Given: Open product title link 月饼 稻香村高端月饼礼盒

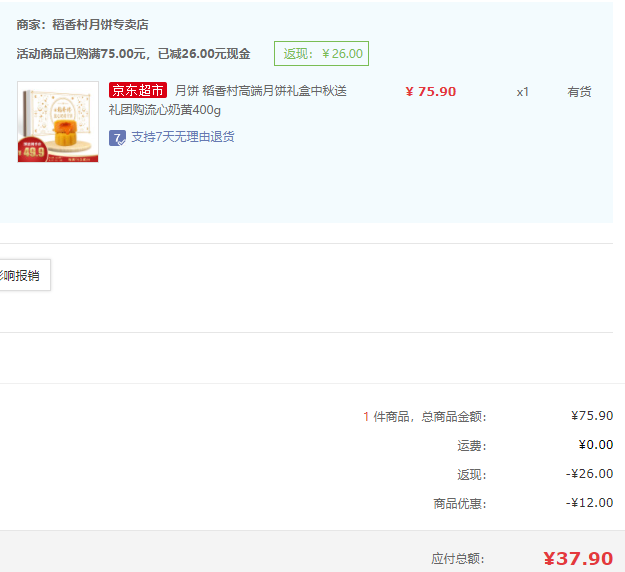Looking at the screenshot, I should pyautogui.click(x=228, y=100).
